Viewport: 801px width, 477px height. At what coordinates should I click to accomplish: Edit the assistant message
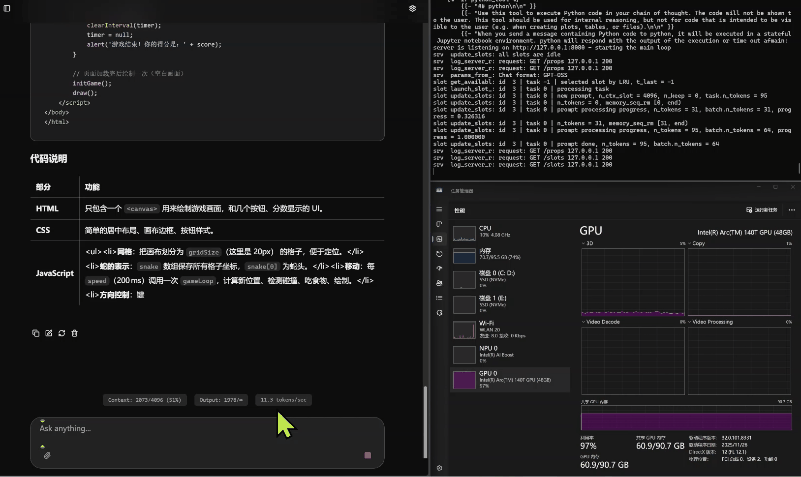click(49, 333)
